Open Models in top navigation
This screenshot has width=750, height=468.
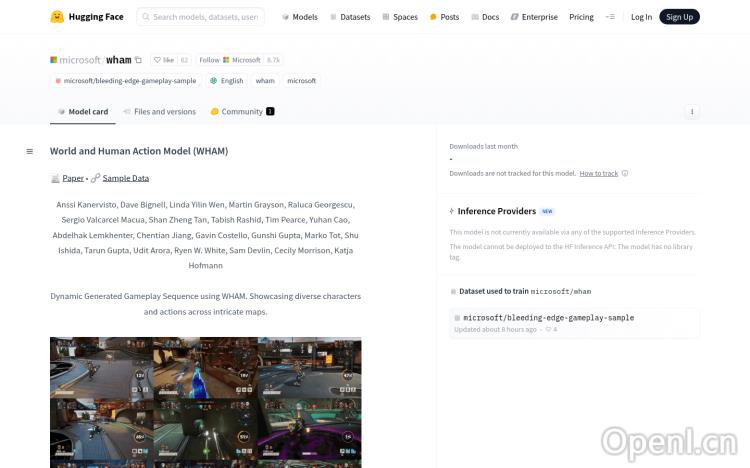pyautogui.click(x=300, y=17)
